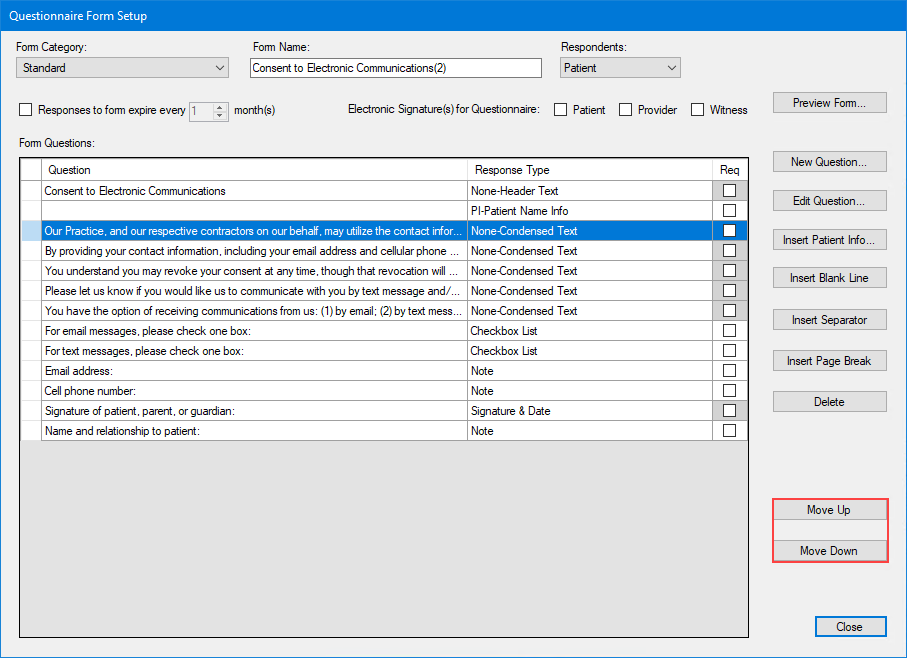
Task: Move the selected question up
Action: click(x=829, y=510)
